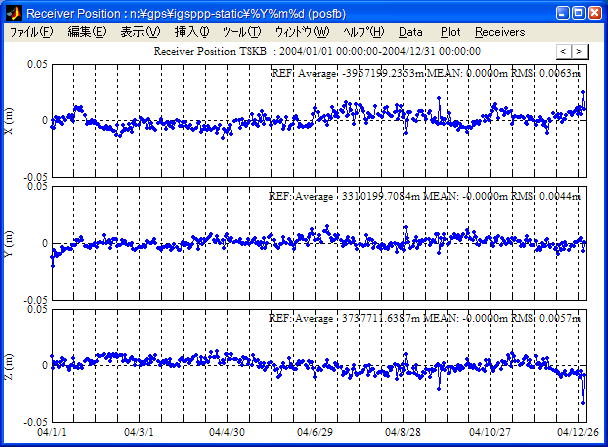608x447 pixels.
Task: Open the 挿入(I) menu
Action: pyautogui.click(x=192, y=32)
